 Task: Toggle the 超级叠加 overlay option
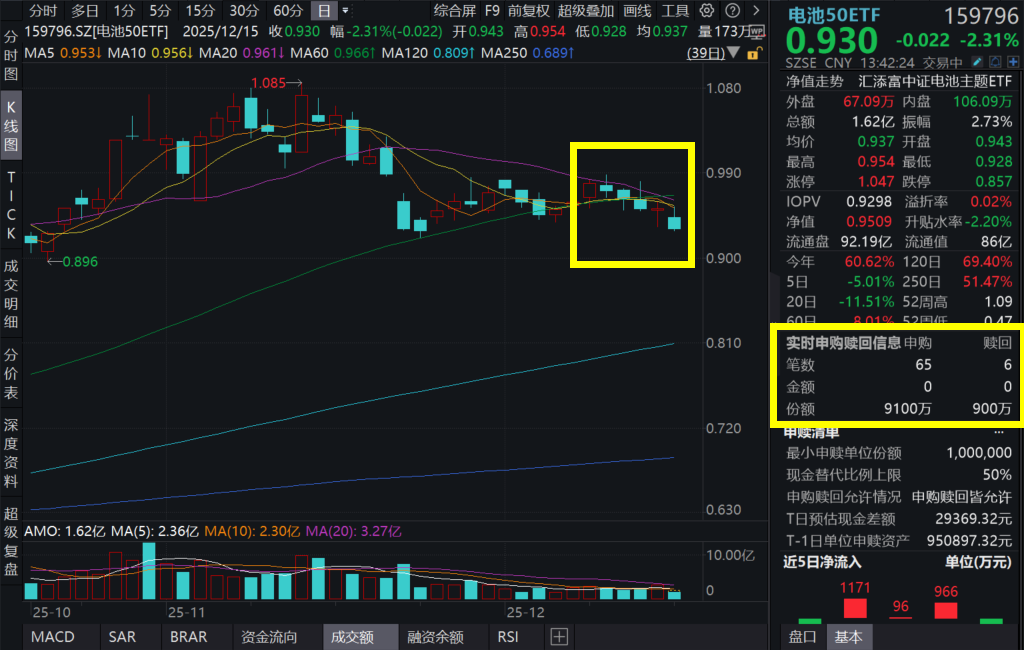coord(586,11)
